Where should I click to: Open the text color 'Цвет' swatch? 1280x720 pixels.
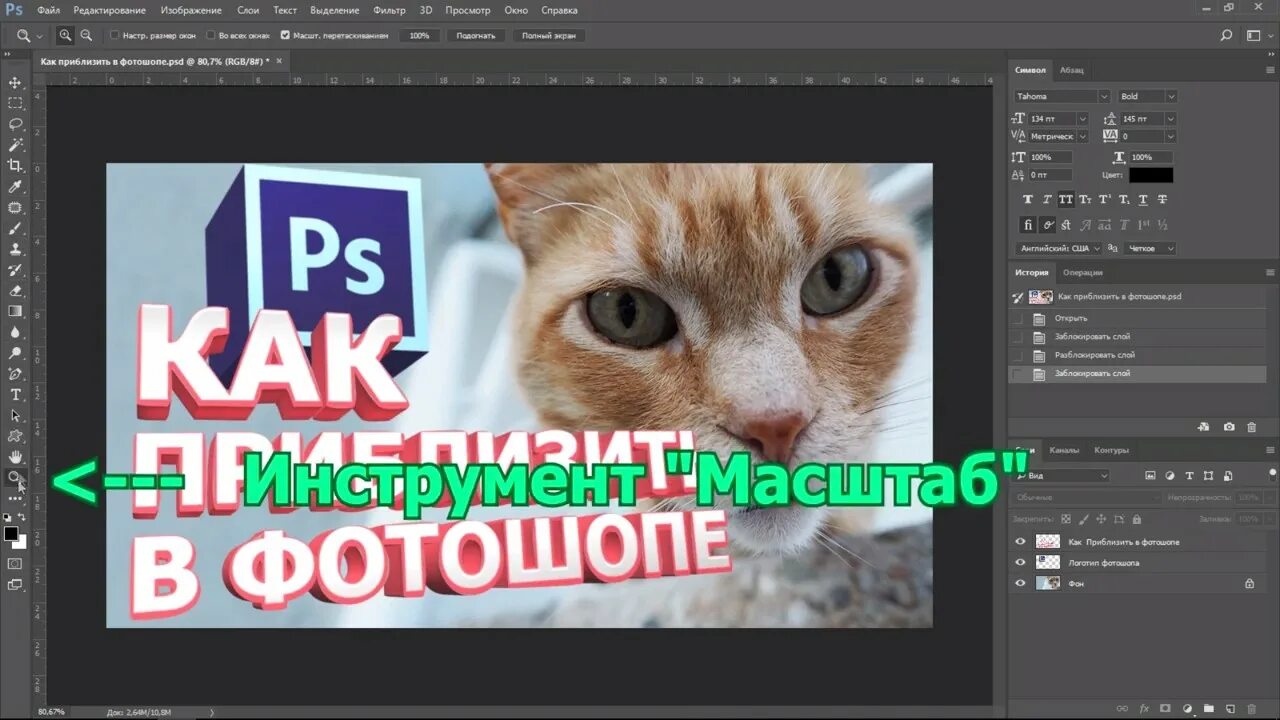pyautogui.click(x=1151, y=175)
